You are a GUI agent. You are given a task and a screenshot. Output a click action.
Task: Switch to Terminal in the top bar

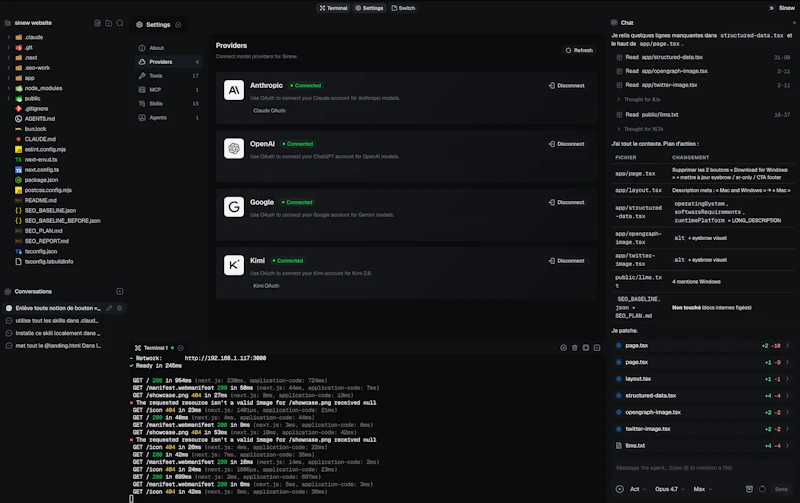(x=334, y=8)
